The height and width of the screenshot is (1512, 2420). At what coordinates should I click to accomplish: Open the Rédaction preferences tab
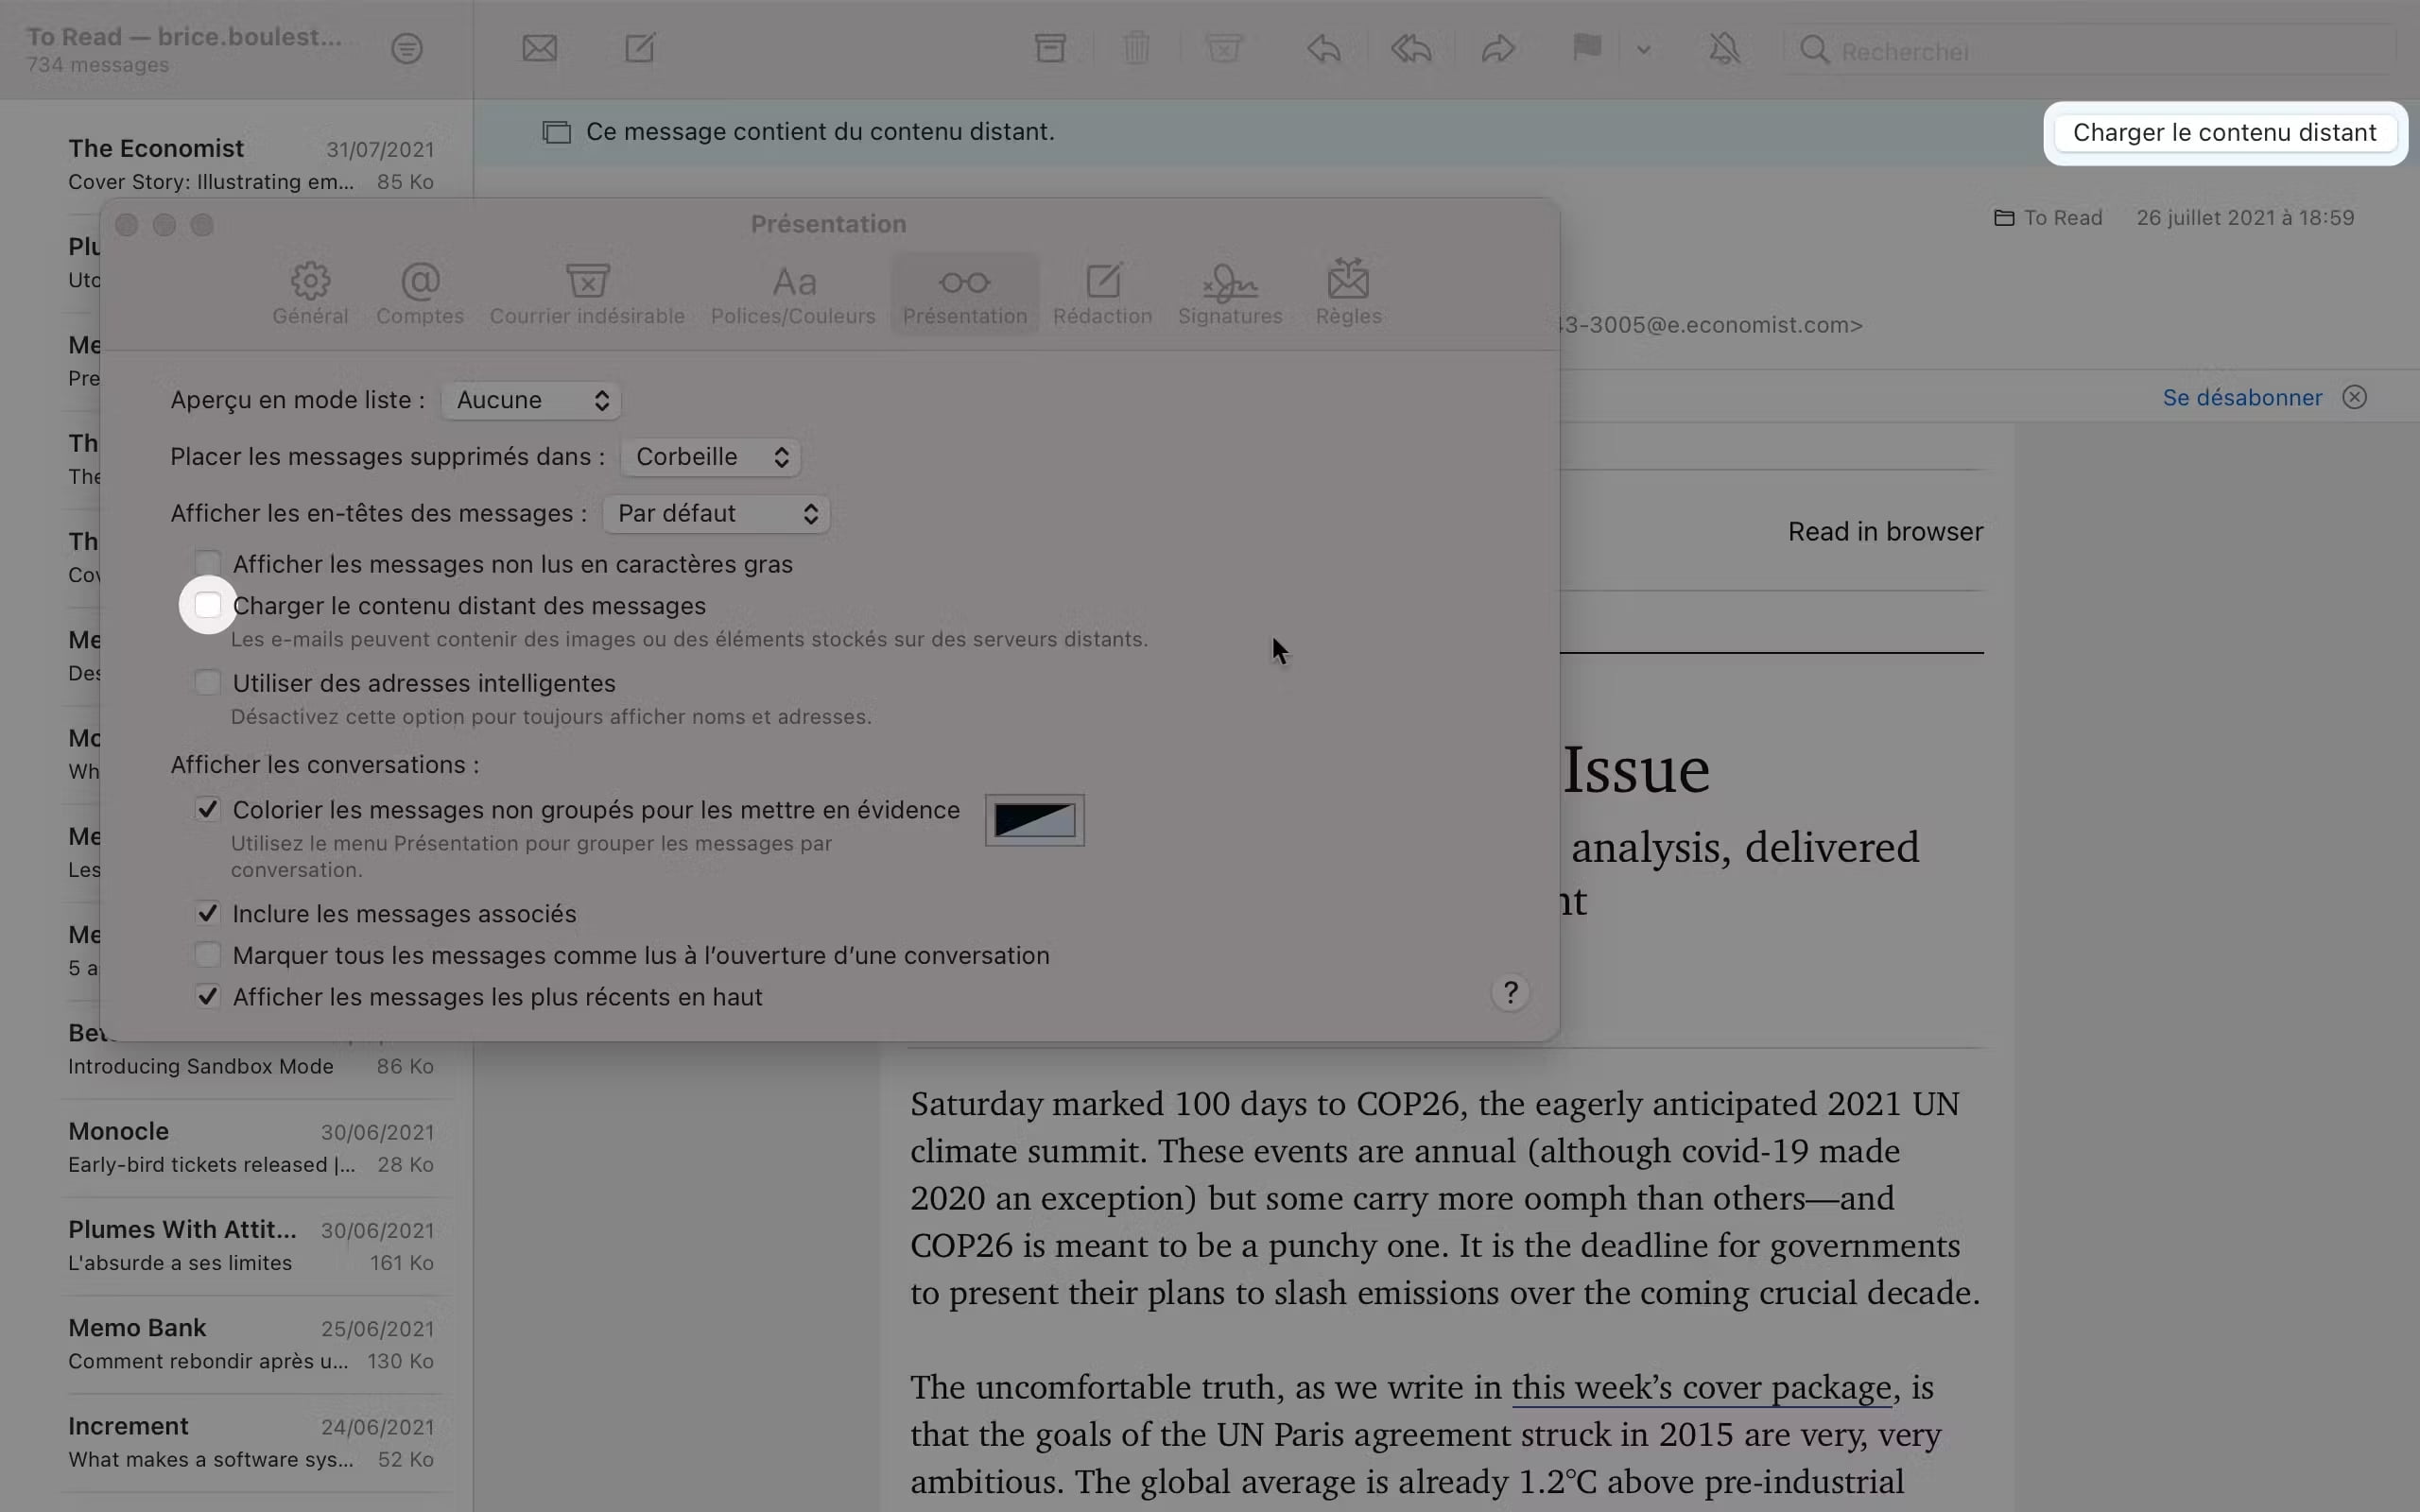point(1103,294)
